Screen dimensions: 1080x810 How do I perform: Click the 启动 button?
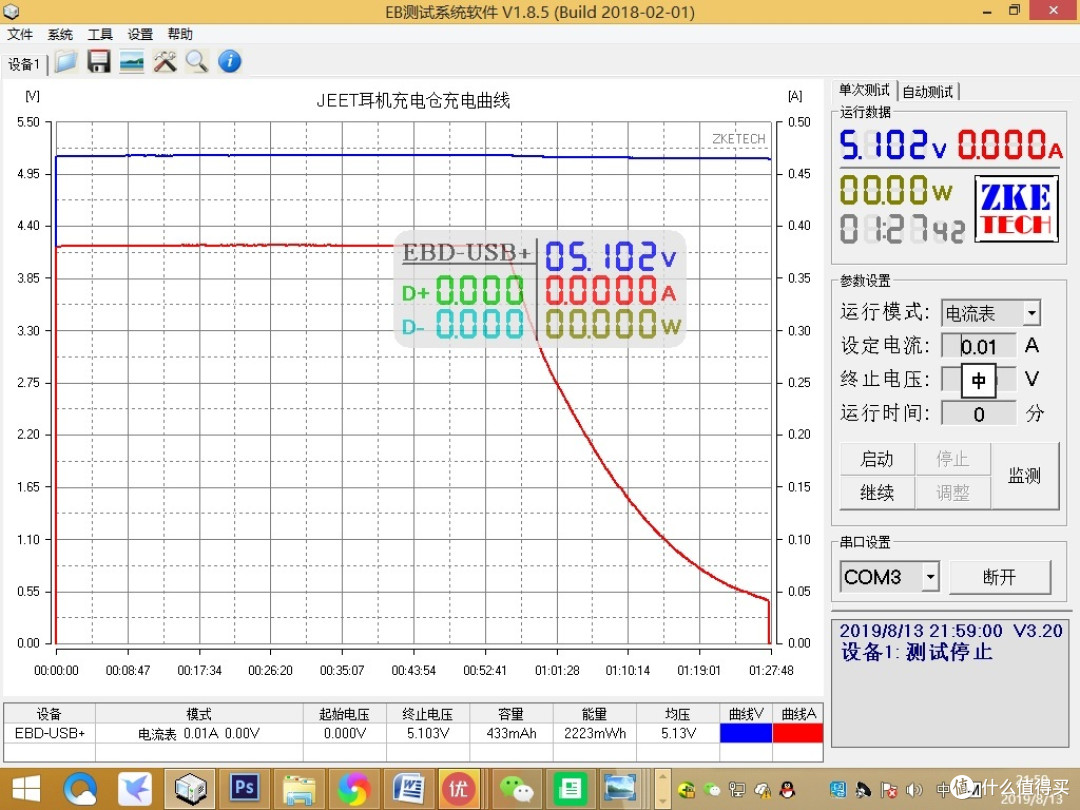[877, 459]
